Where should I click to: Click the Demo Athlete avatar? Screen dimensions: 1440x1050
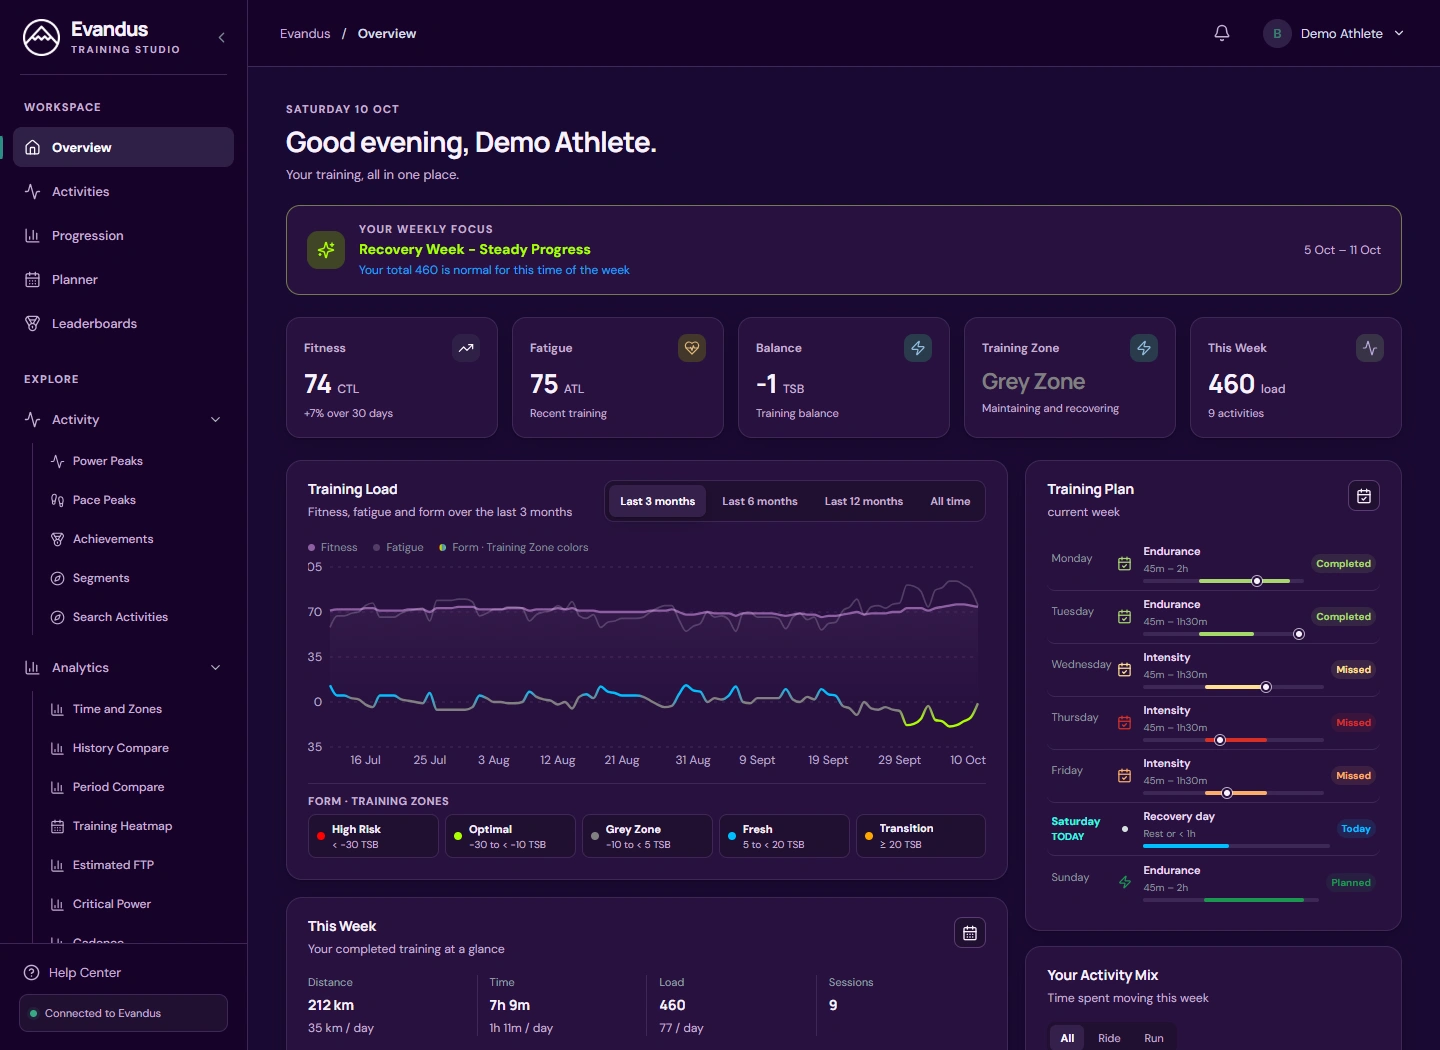click(x=1277, y=33)
